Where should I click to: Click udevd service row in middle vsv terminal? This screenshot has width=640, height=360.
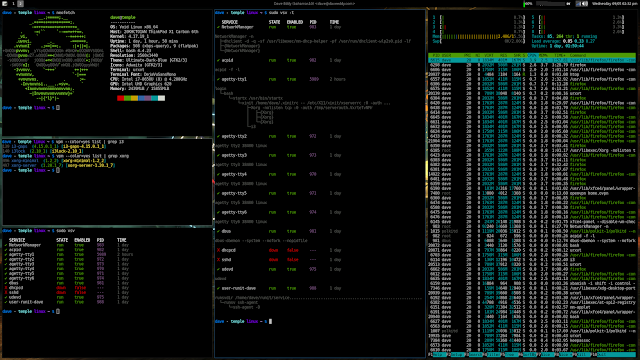coord(279,269)
